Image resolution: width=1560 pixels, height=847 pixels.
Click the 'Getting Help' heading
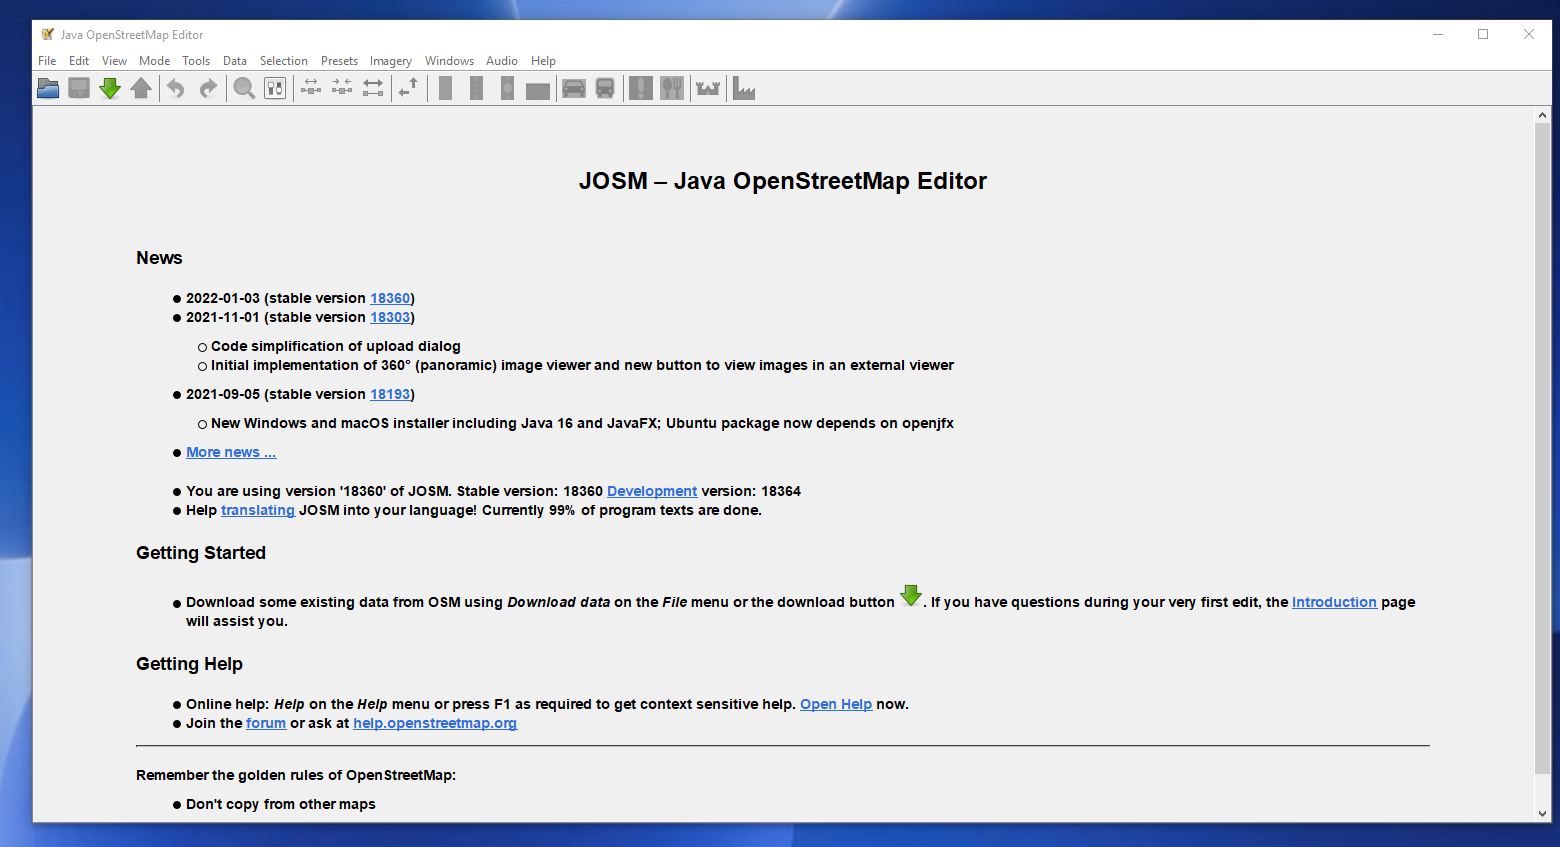[x=189, y=664]
